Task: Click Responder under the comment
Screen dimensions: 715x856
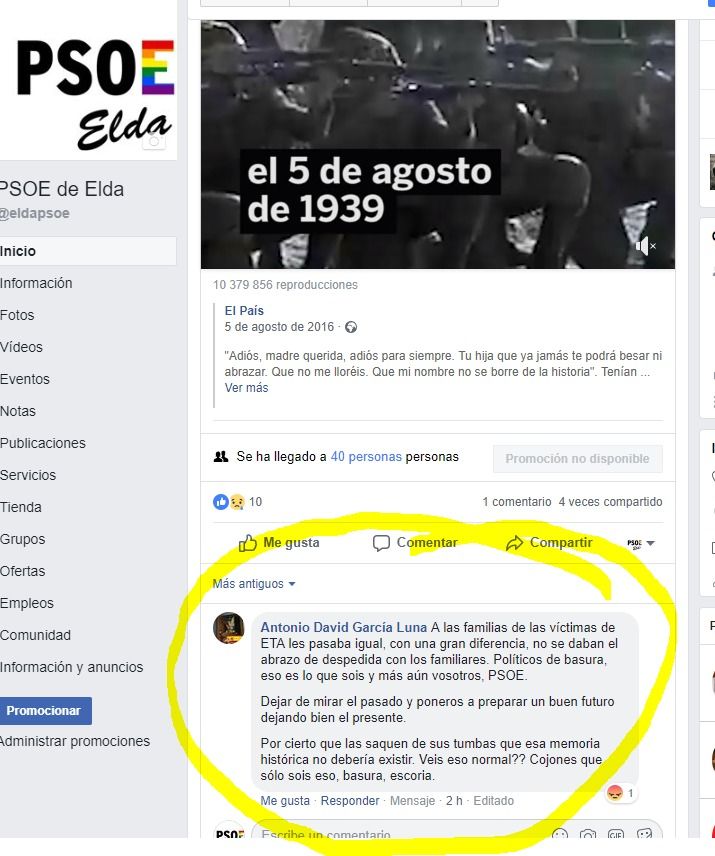Action: point(350,801)
